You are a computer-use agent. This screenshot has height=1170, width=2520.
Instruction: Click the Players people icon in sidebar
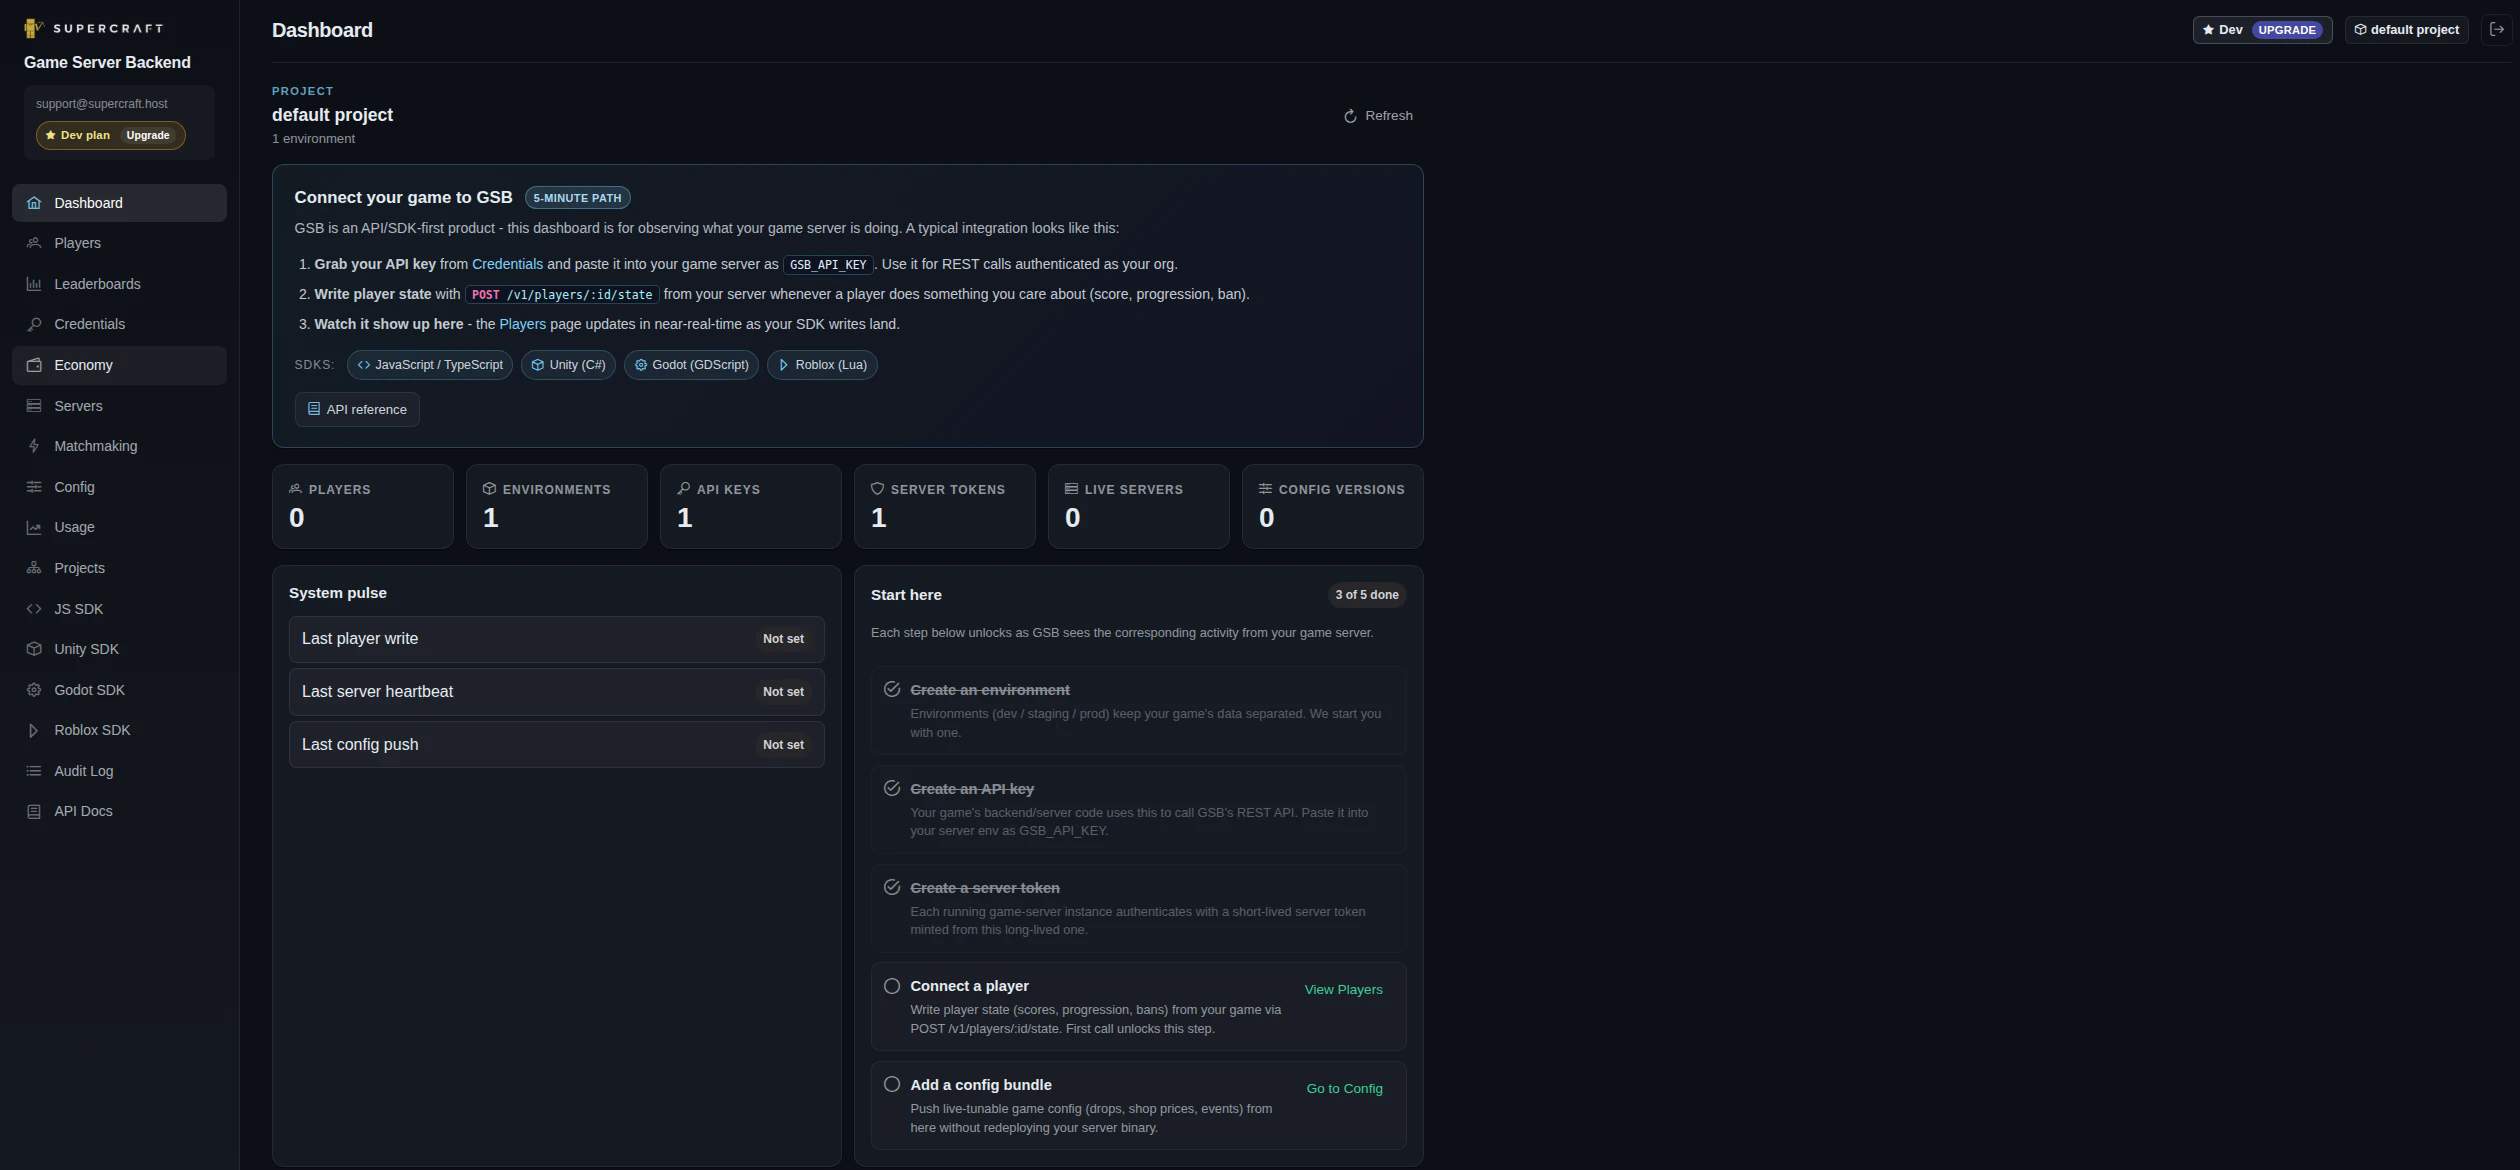pyautogui.click(x=34, y=243)
